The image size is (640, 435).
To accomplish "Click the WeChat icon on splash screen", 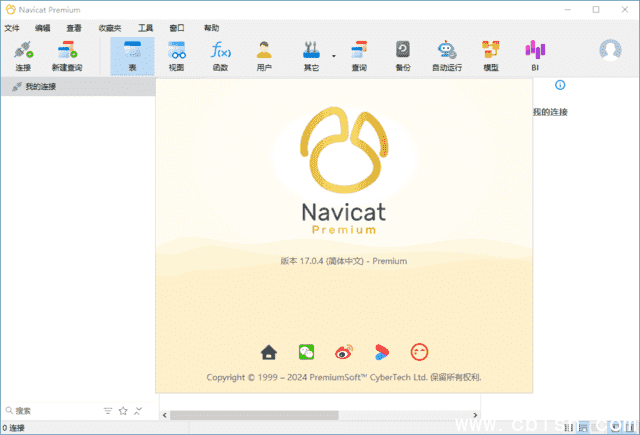I will pyautogui.click(x=306, y=352).
